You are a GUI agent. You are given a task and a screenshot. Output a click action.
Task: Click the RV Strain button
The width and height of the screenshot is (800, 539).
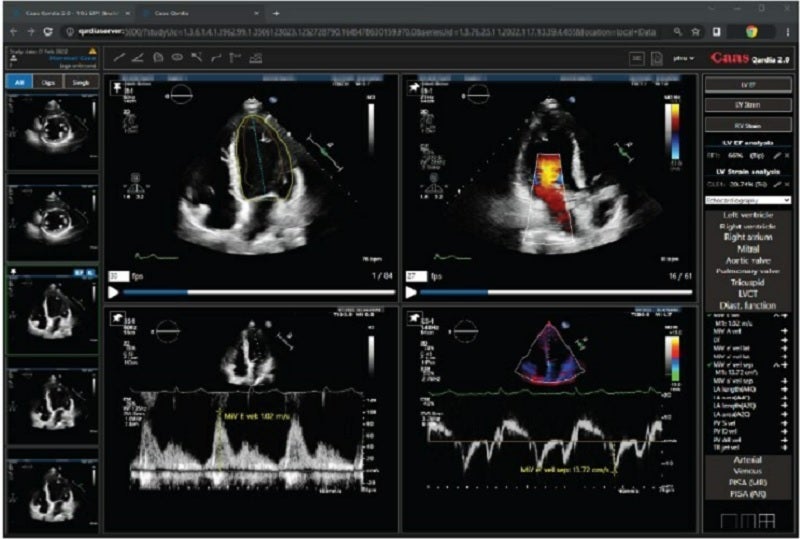click(748, 125)
